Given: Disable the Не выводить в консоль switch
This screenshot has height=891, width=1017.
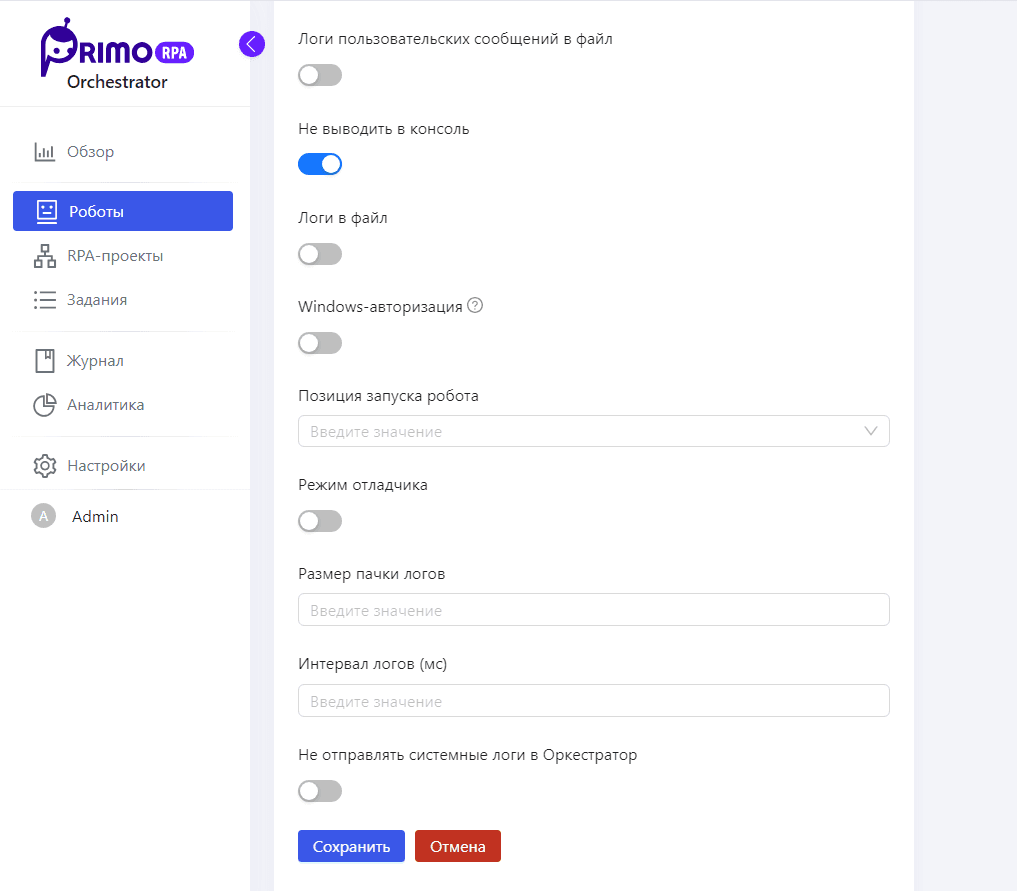Looking at the screenshot, I should coord(320,164).
